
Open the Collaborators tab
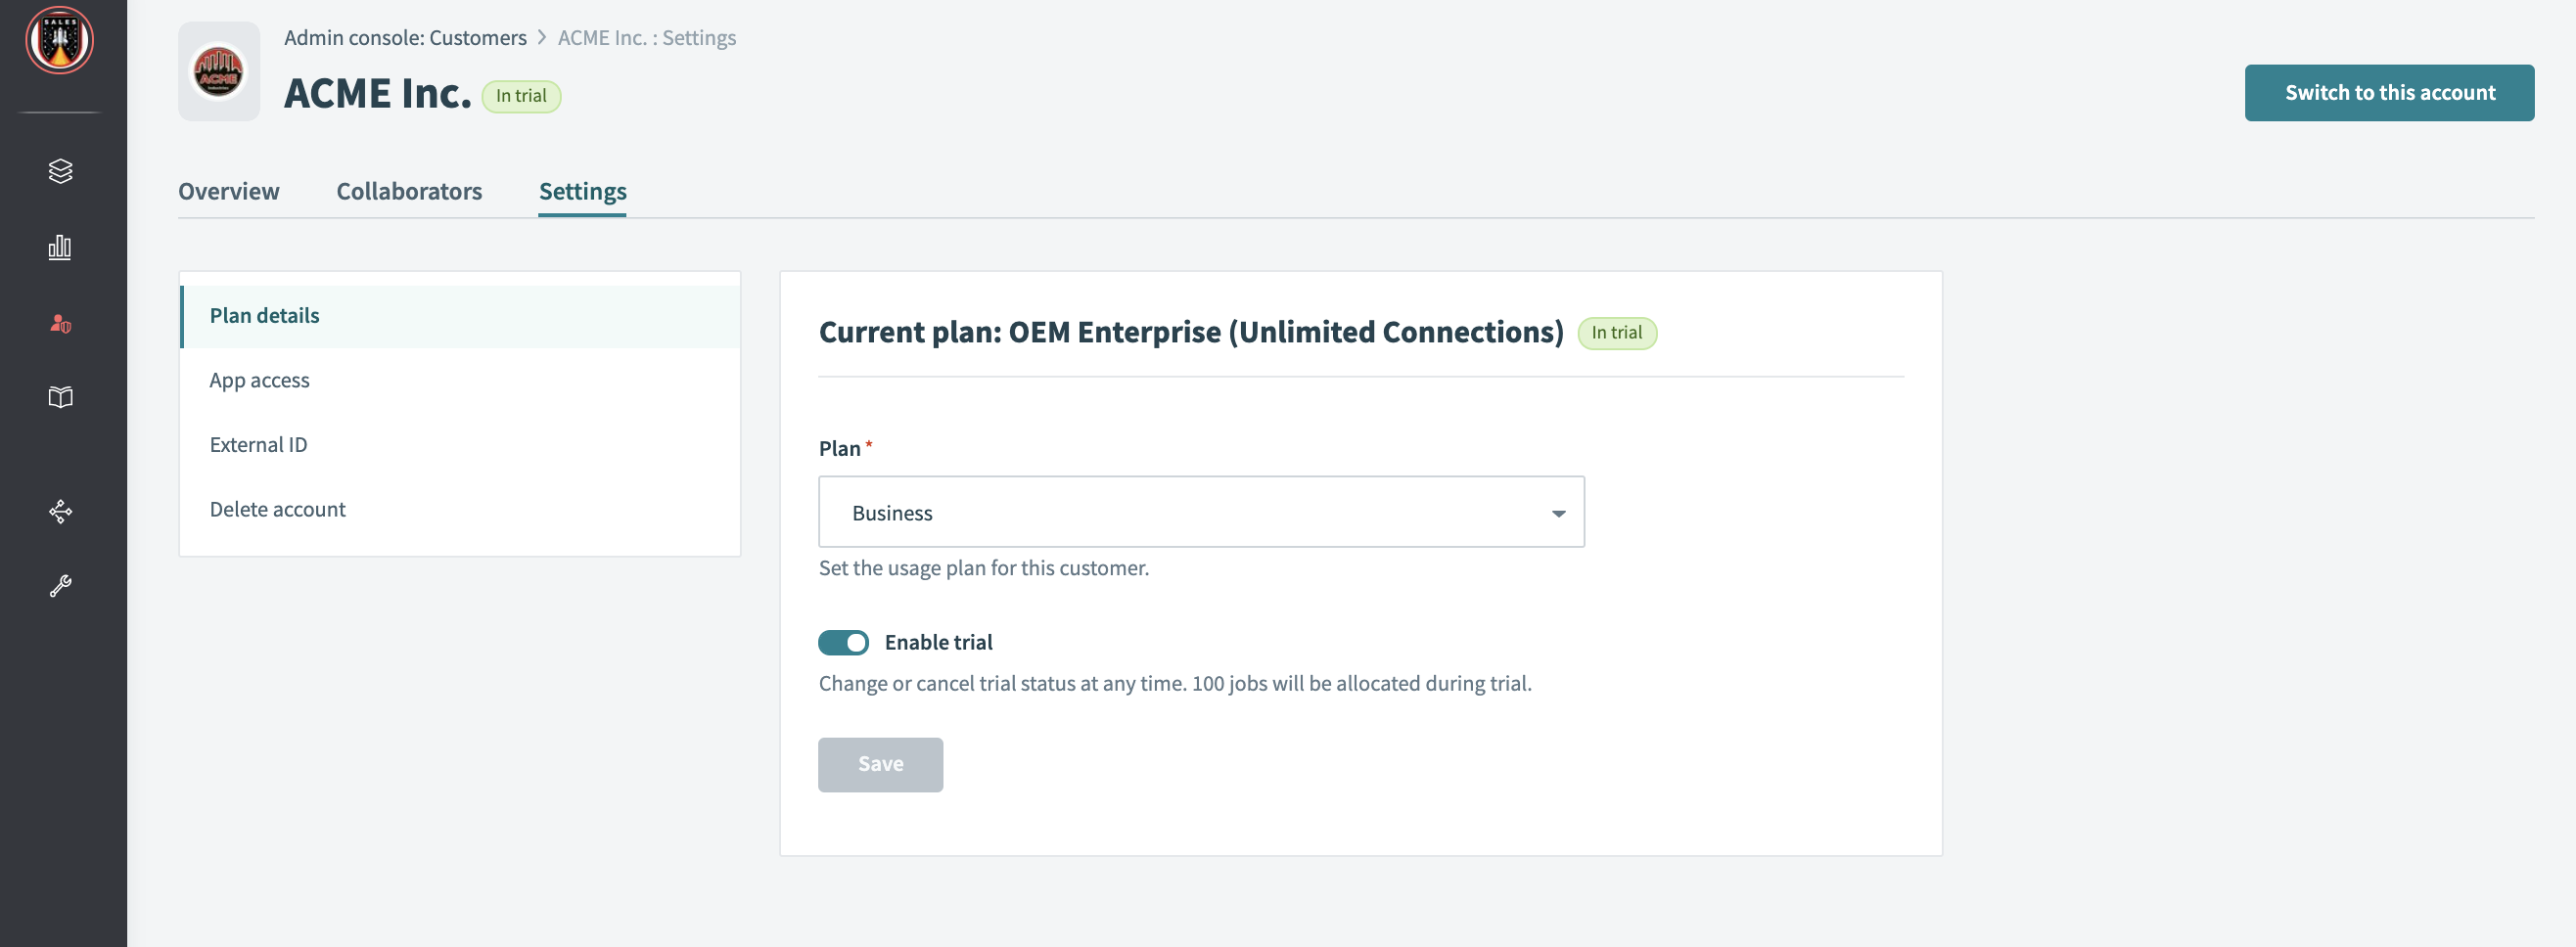click(x=409, y=191)
